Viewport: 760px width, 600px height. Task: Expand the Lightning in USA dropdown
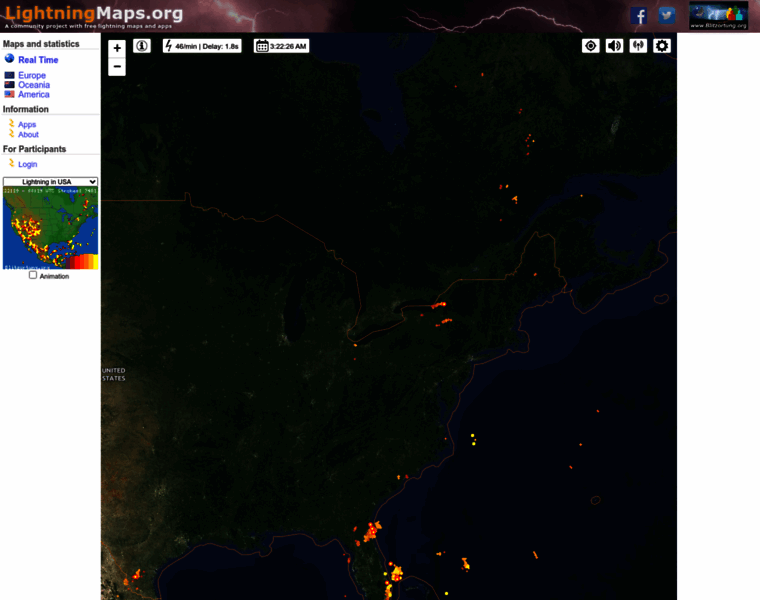click(x=51, y=182)
